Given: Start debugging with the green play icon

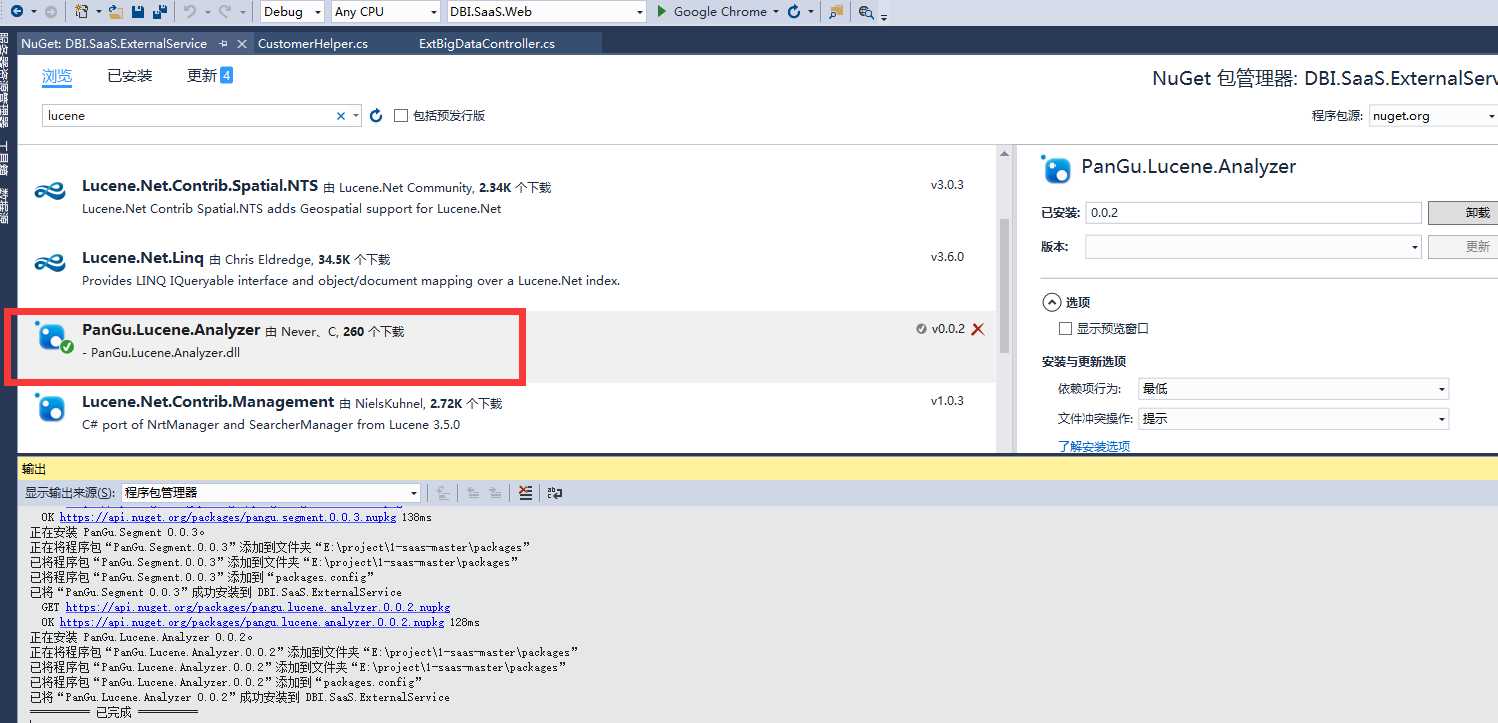Looking at the screenshot, I should click(x=661, y=11).
